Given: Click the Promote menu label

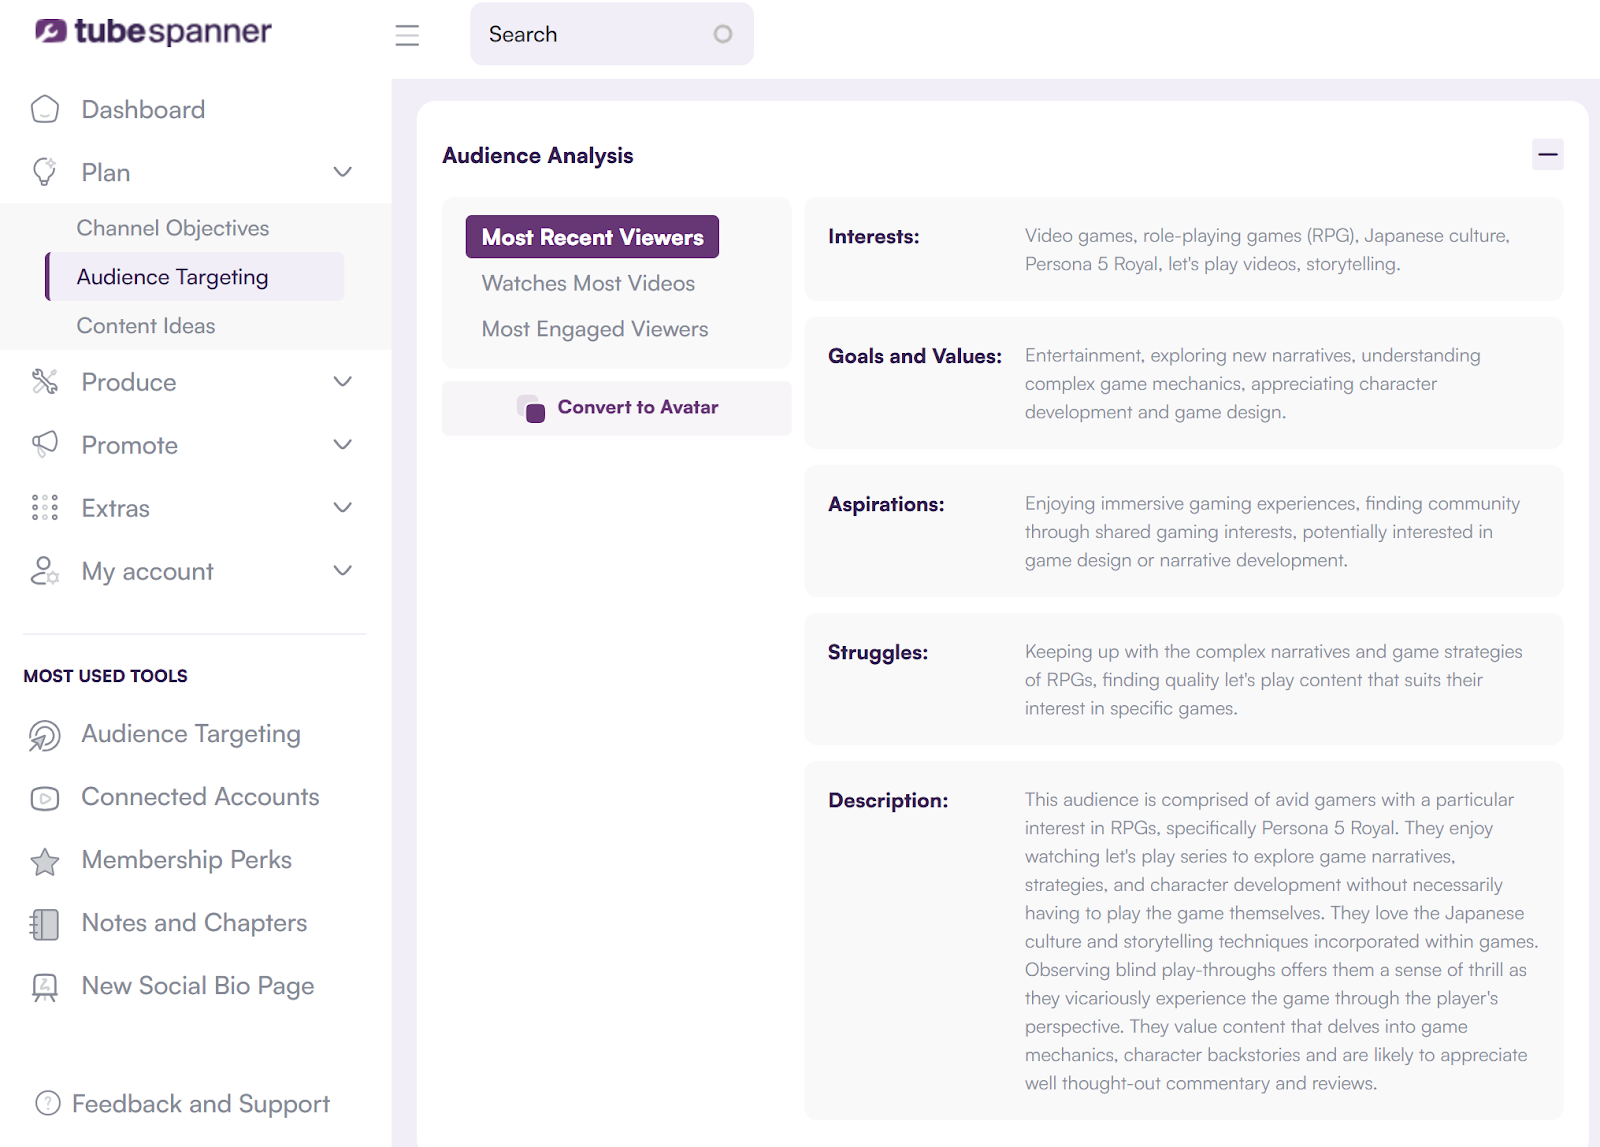Looking at the screenshot, I should point(130,445).
